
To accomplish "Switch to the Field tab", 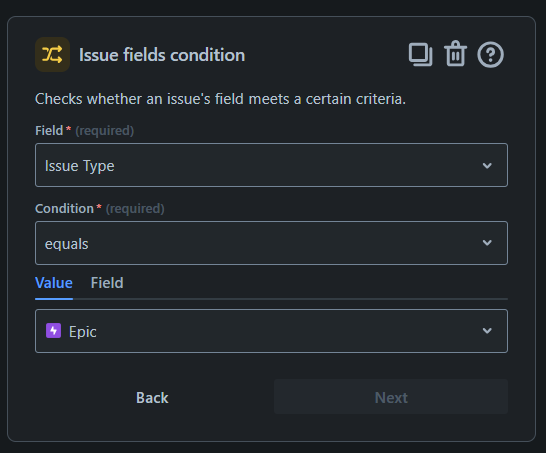I will pos(107,283).
